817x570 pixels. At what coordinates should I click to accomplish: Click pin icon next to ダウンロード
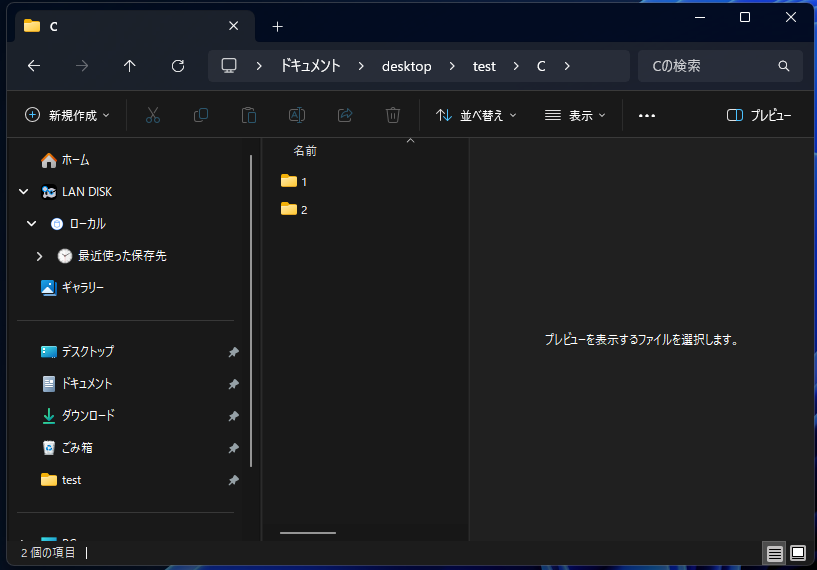point(233,416)
